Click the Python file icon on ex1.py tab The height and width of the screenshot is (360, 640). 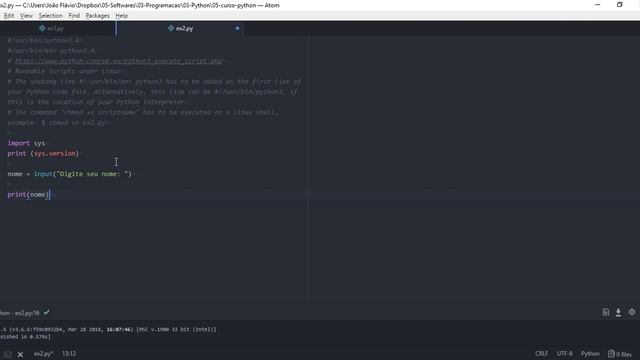point(42,28)
